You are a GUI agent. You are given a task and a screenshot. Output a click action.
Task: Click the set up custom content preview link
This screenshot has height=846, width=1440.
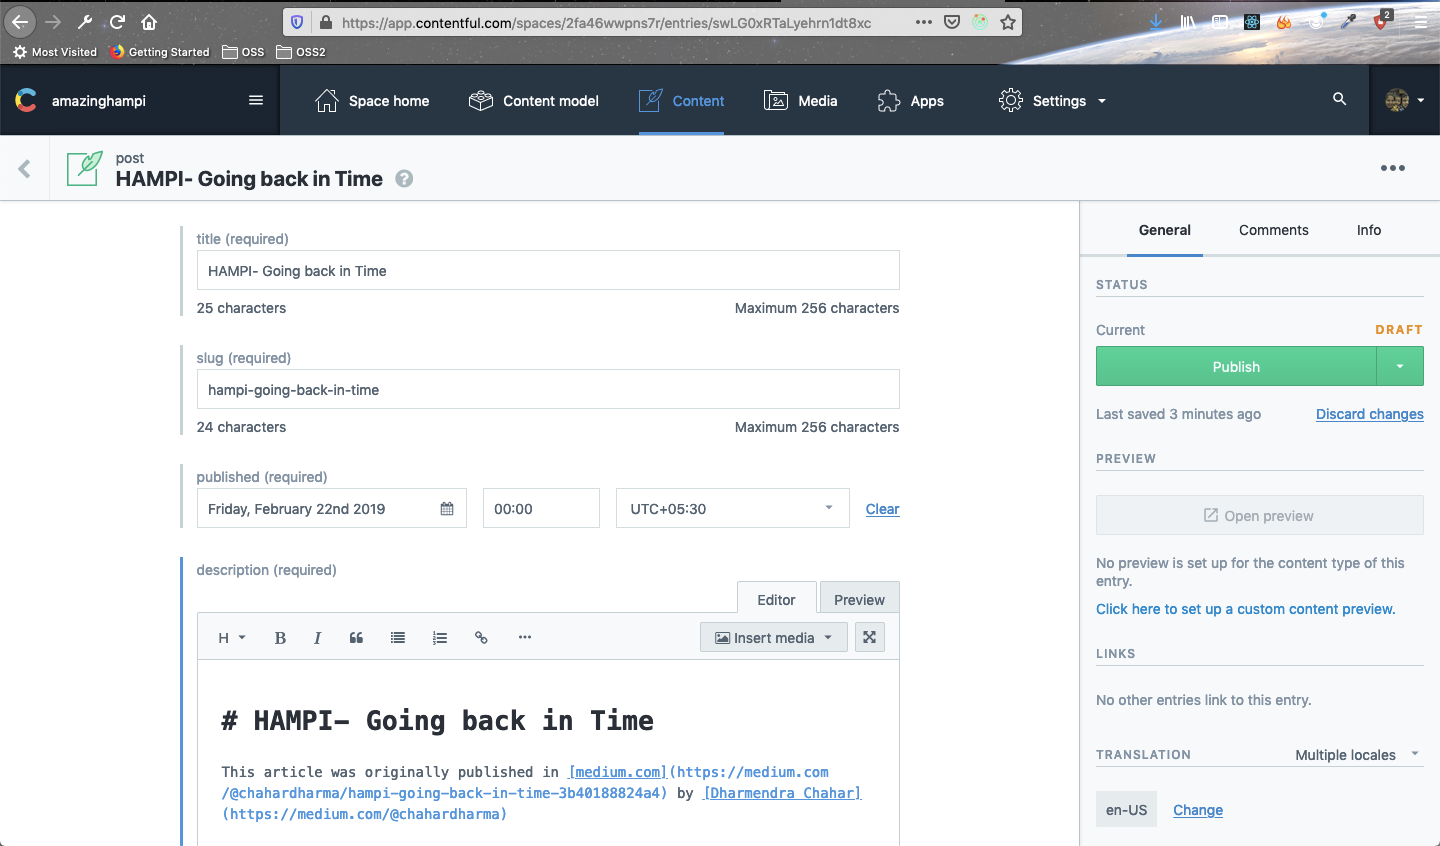pos(1246,609)
